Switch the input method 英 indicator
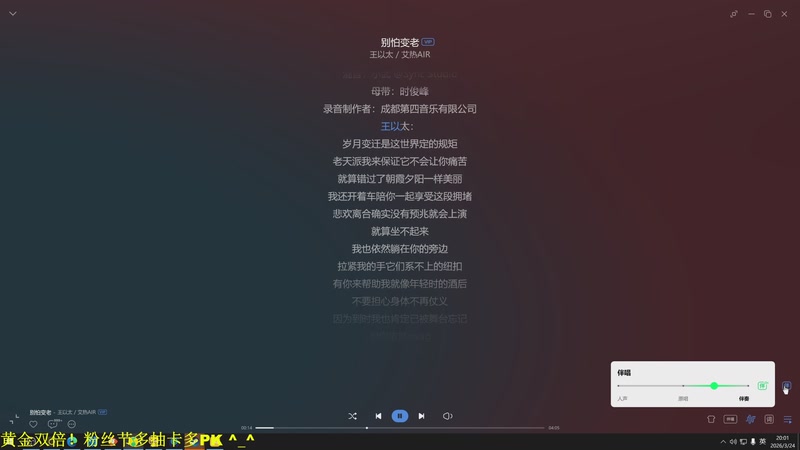This screenshot has height=450, width=800. pos(763,442)
